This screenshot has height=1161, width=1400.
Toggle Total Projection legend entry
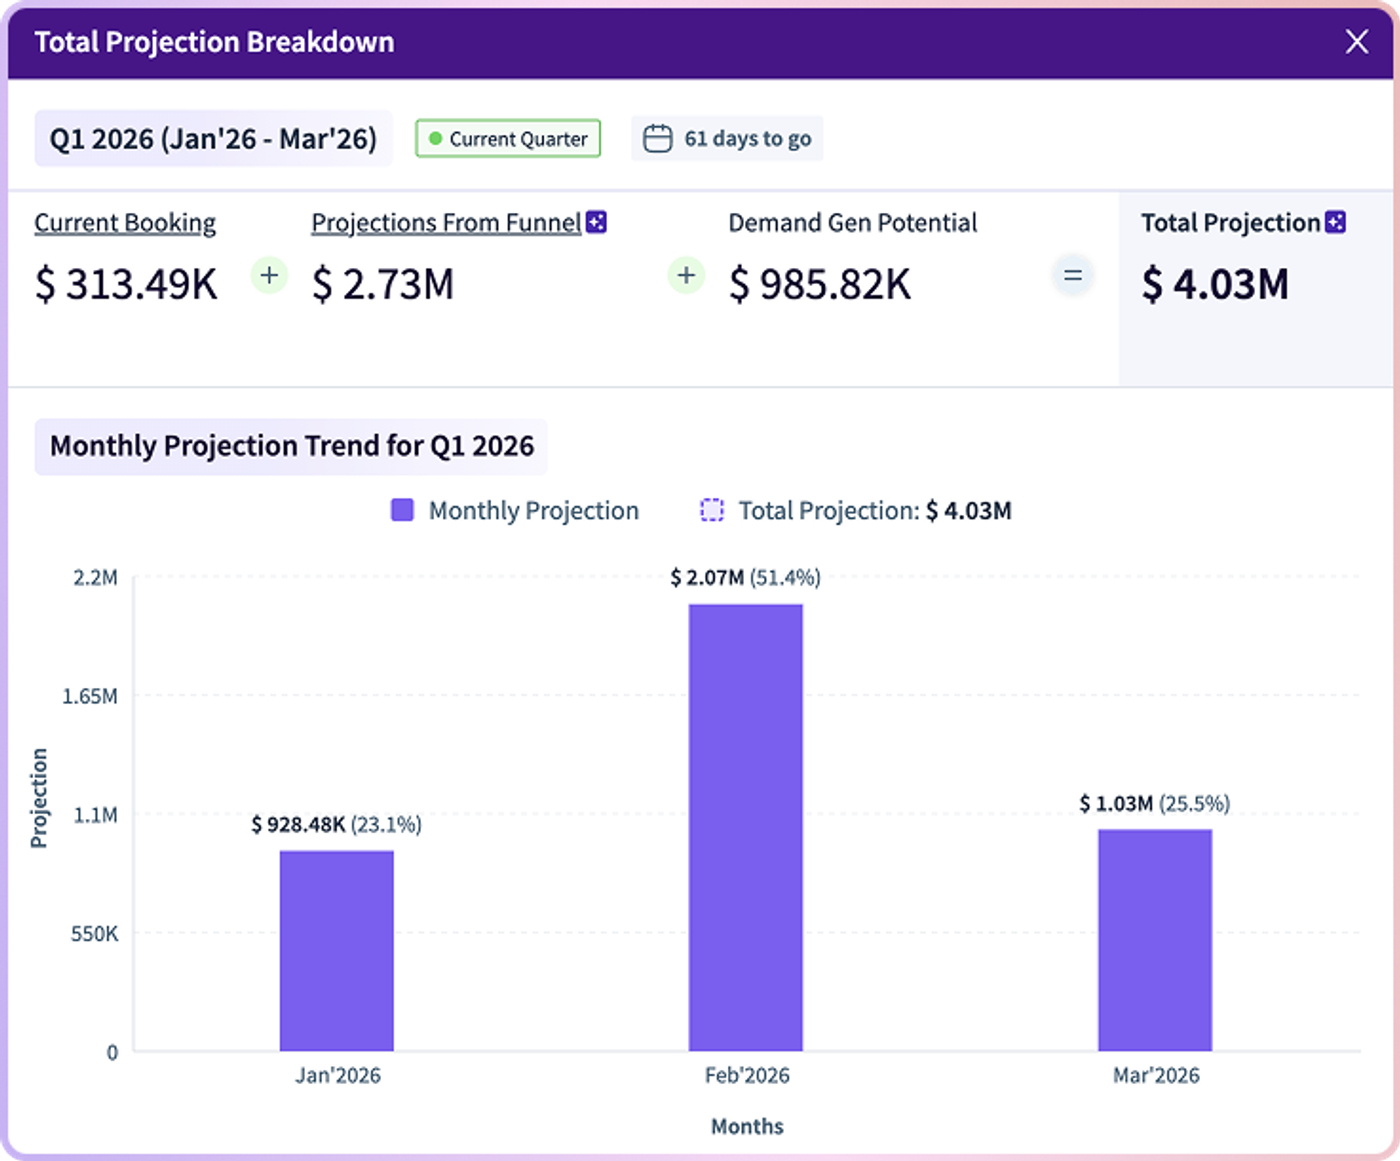pos(855,511)
